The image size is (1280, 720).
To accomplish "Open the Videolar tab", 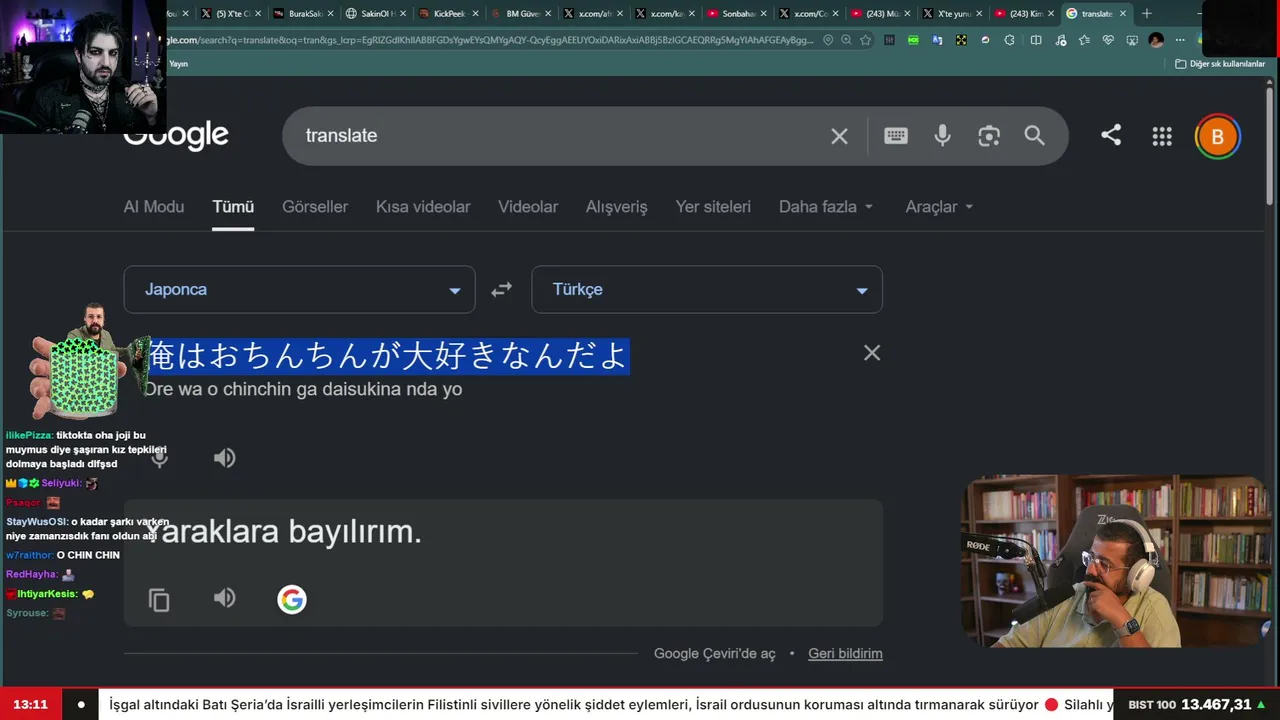I will point(528,207).
